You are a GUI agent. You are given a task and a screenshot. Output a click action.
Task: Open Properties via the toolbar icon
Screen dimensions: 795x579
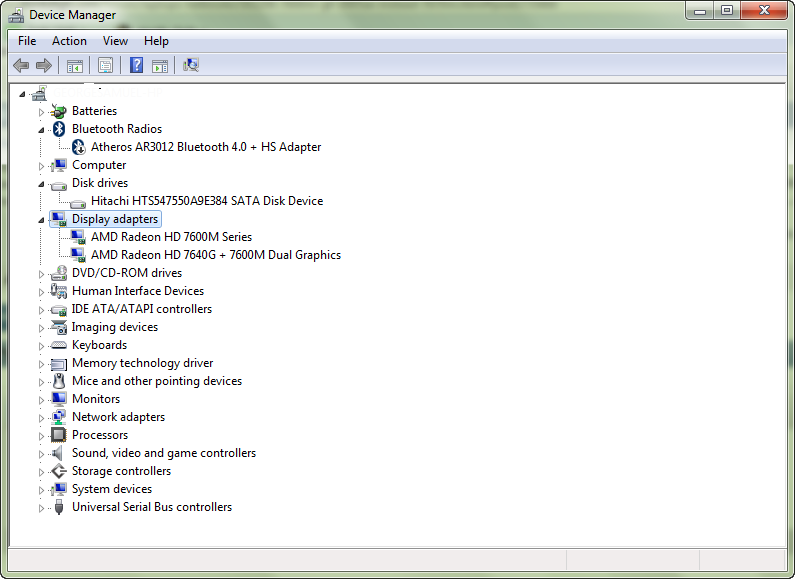[x=105, y=66]
